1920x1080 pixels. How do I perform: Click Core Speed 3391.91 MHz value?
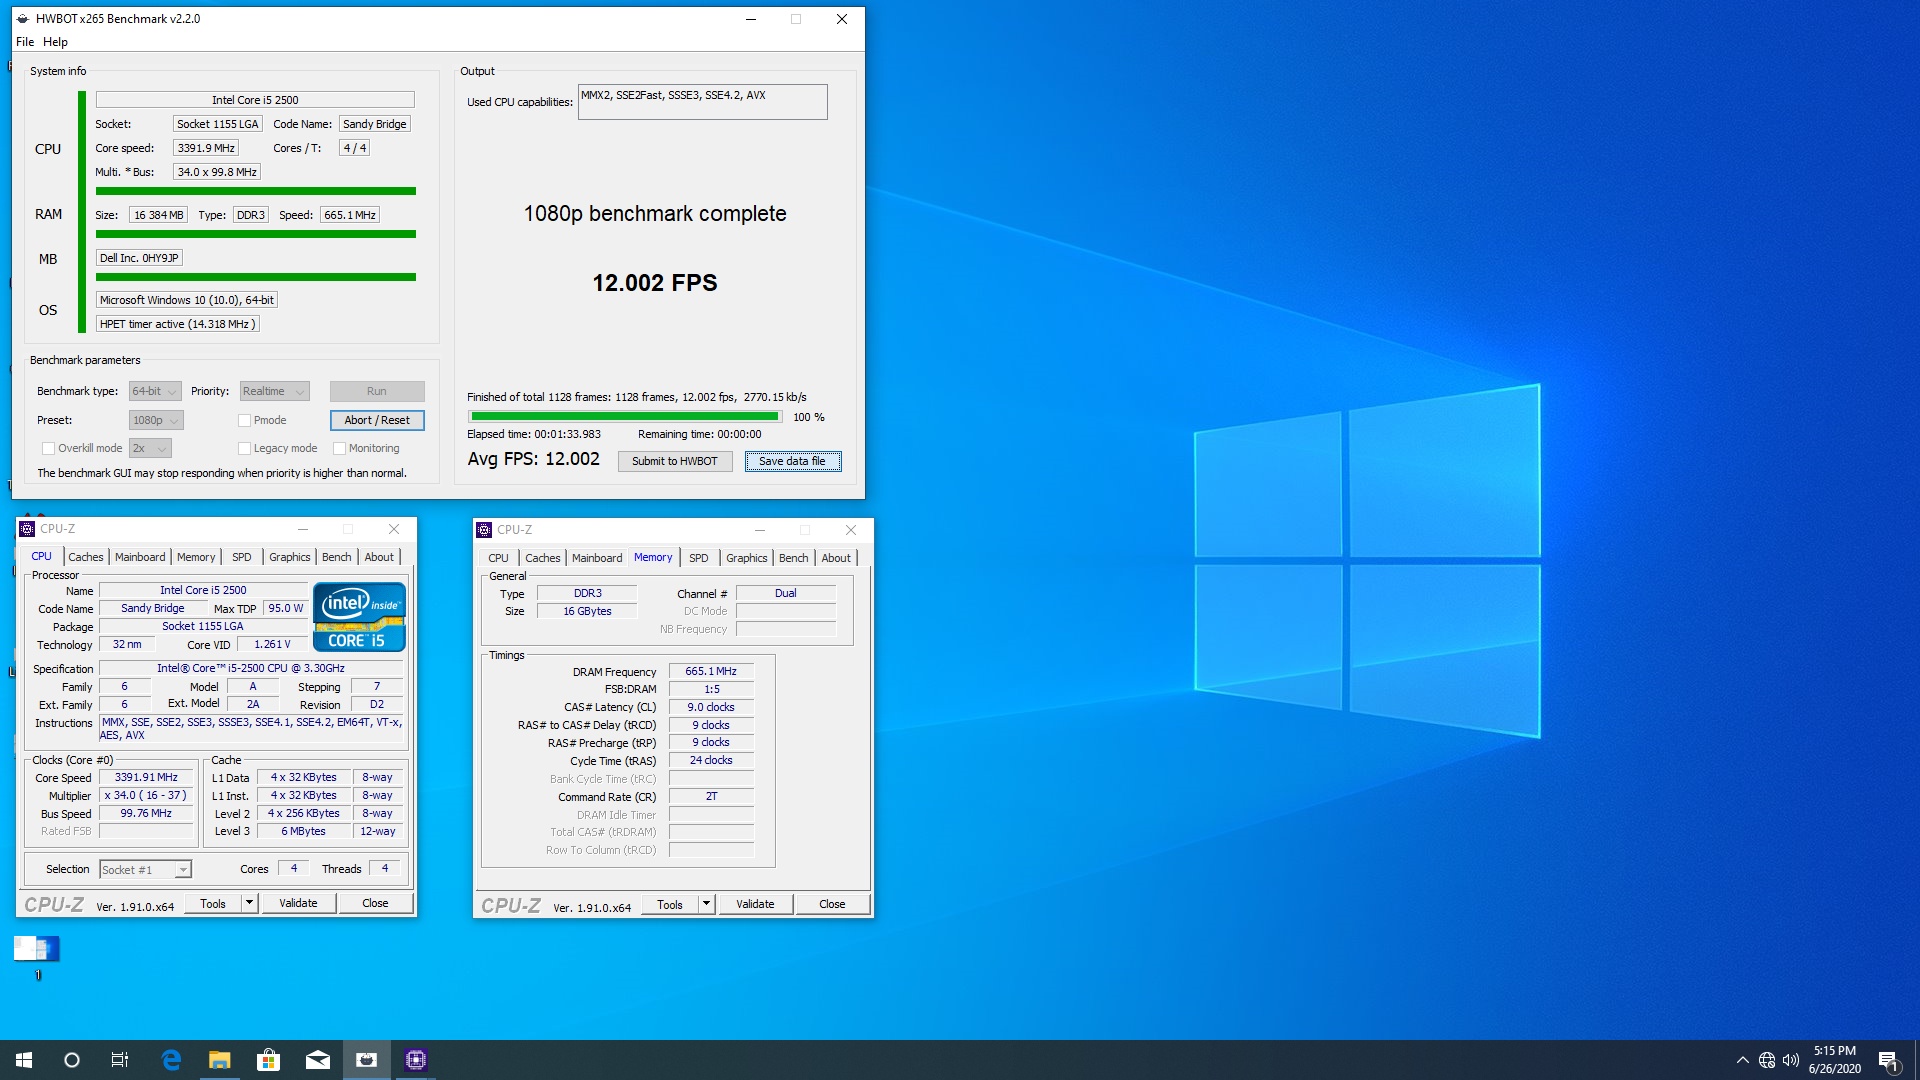(146, 778)
